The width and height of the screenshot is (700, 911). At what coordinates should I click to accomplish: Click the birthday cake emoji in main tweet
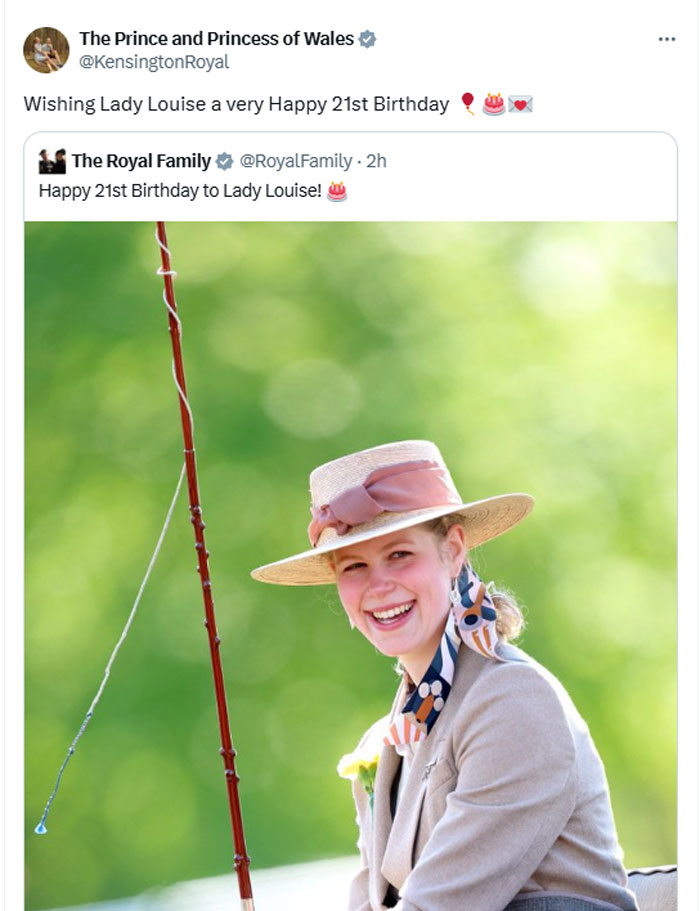pyautogui.click(x=494, y=104)
